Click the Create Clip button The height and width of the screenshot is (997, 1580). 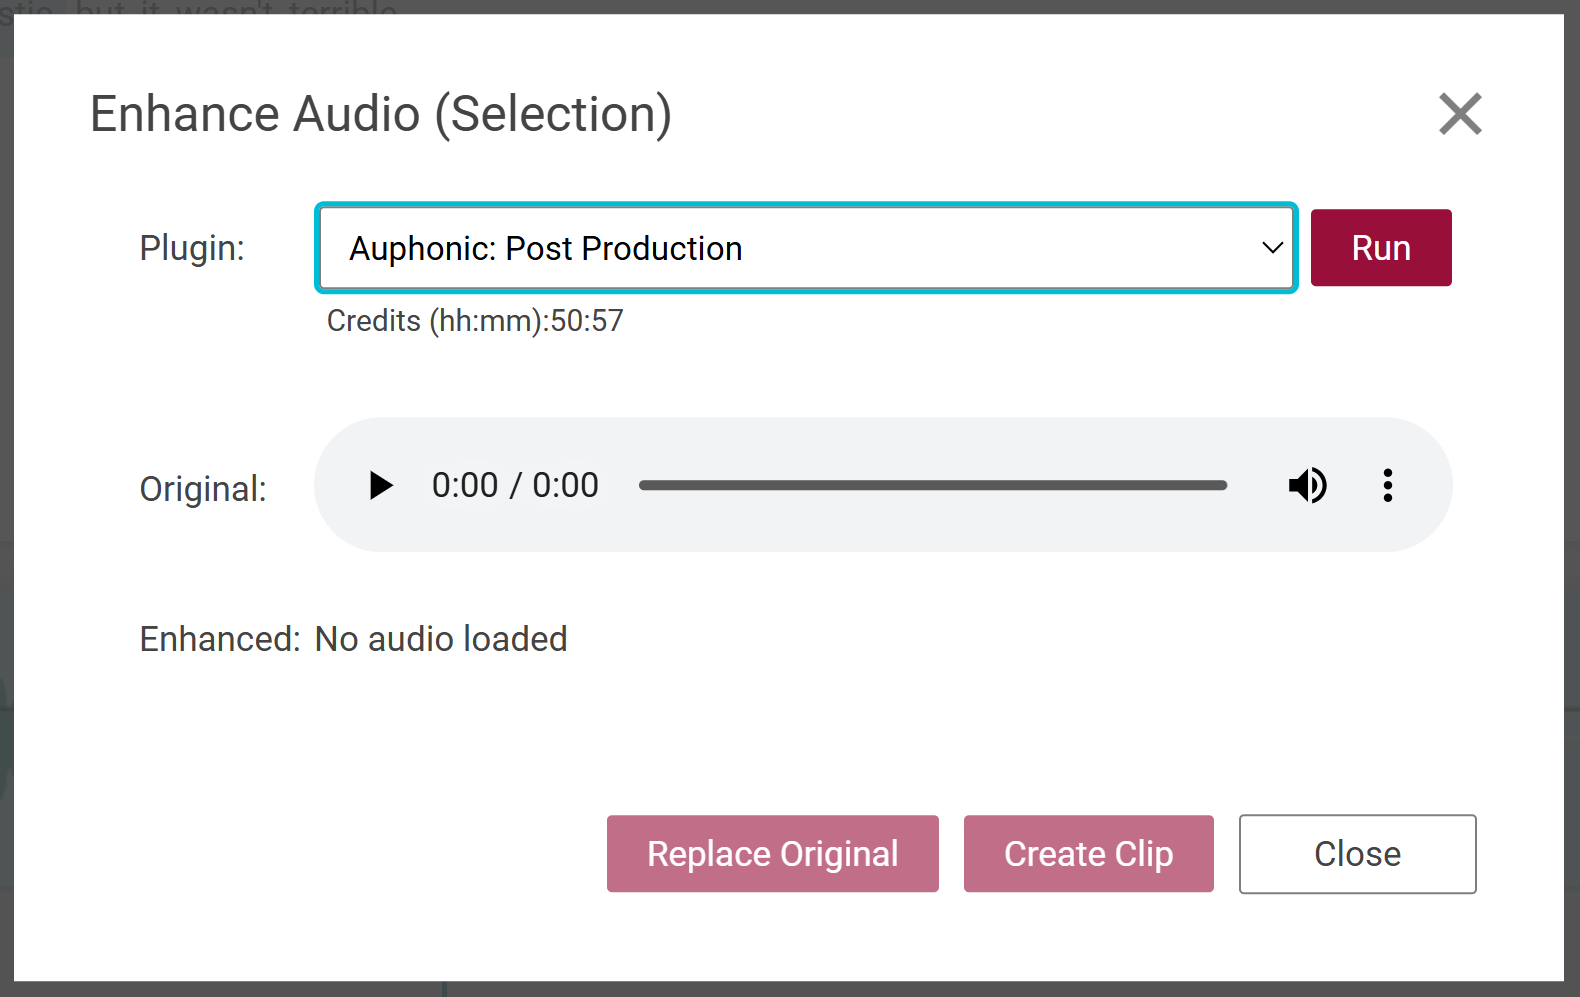coord(1088,854)
